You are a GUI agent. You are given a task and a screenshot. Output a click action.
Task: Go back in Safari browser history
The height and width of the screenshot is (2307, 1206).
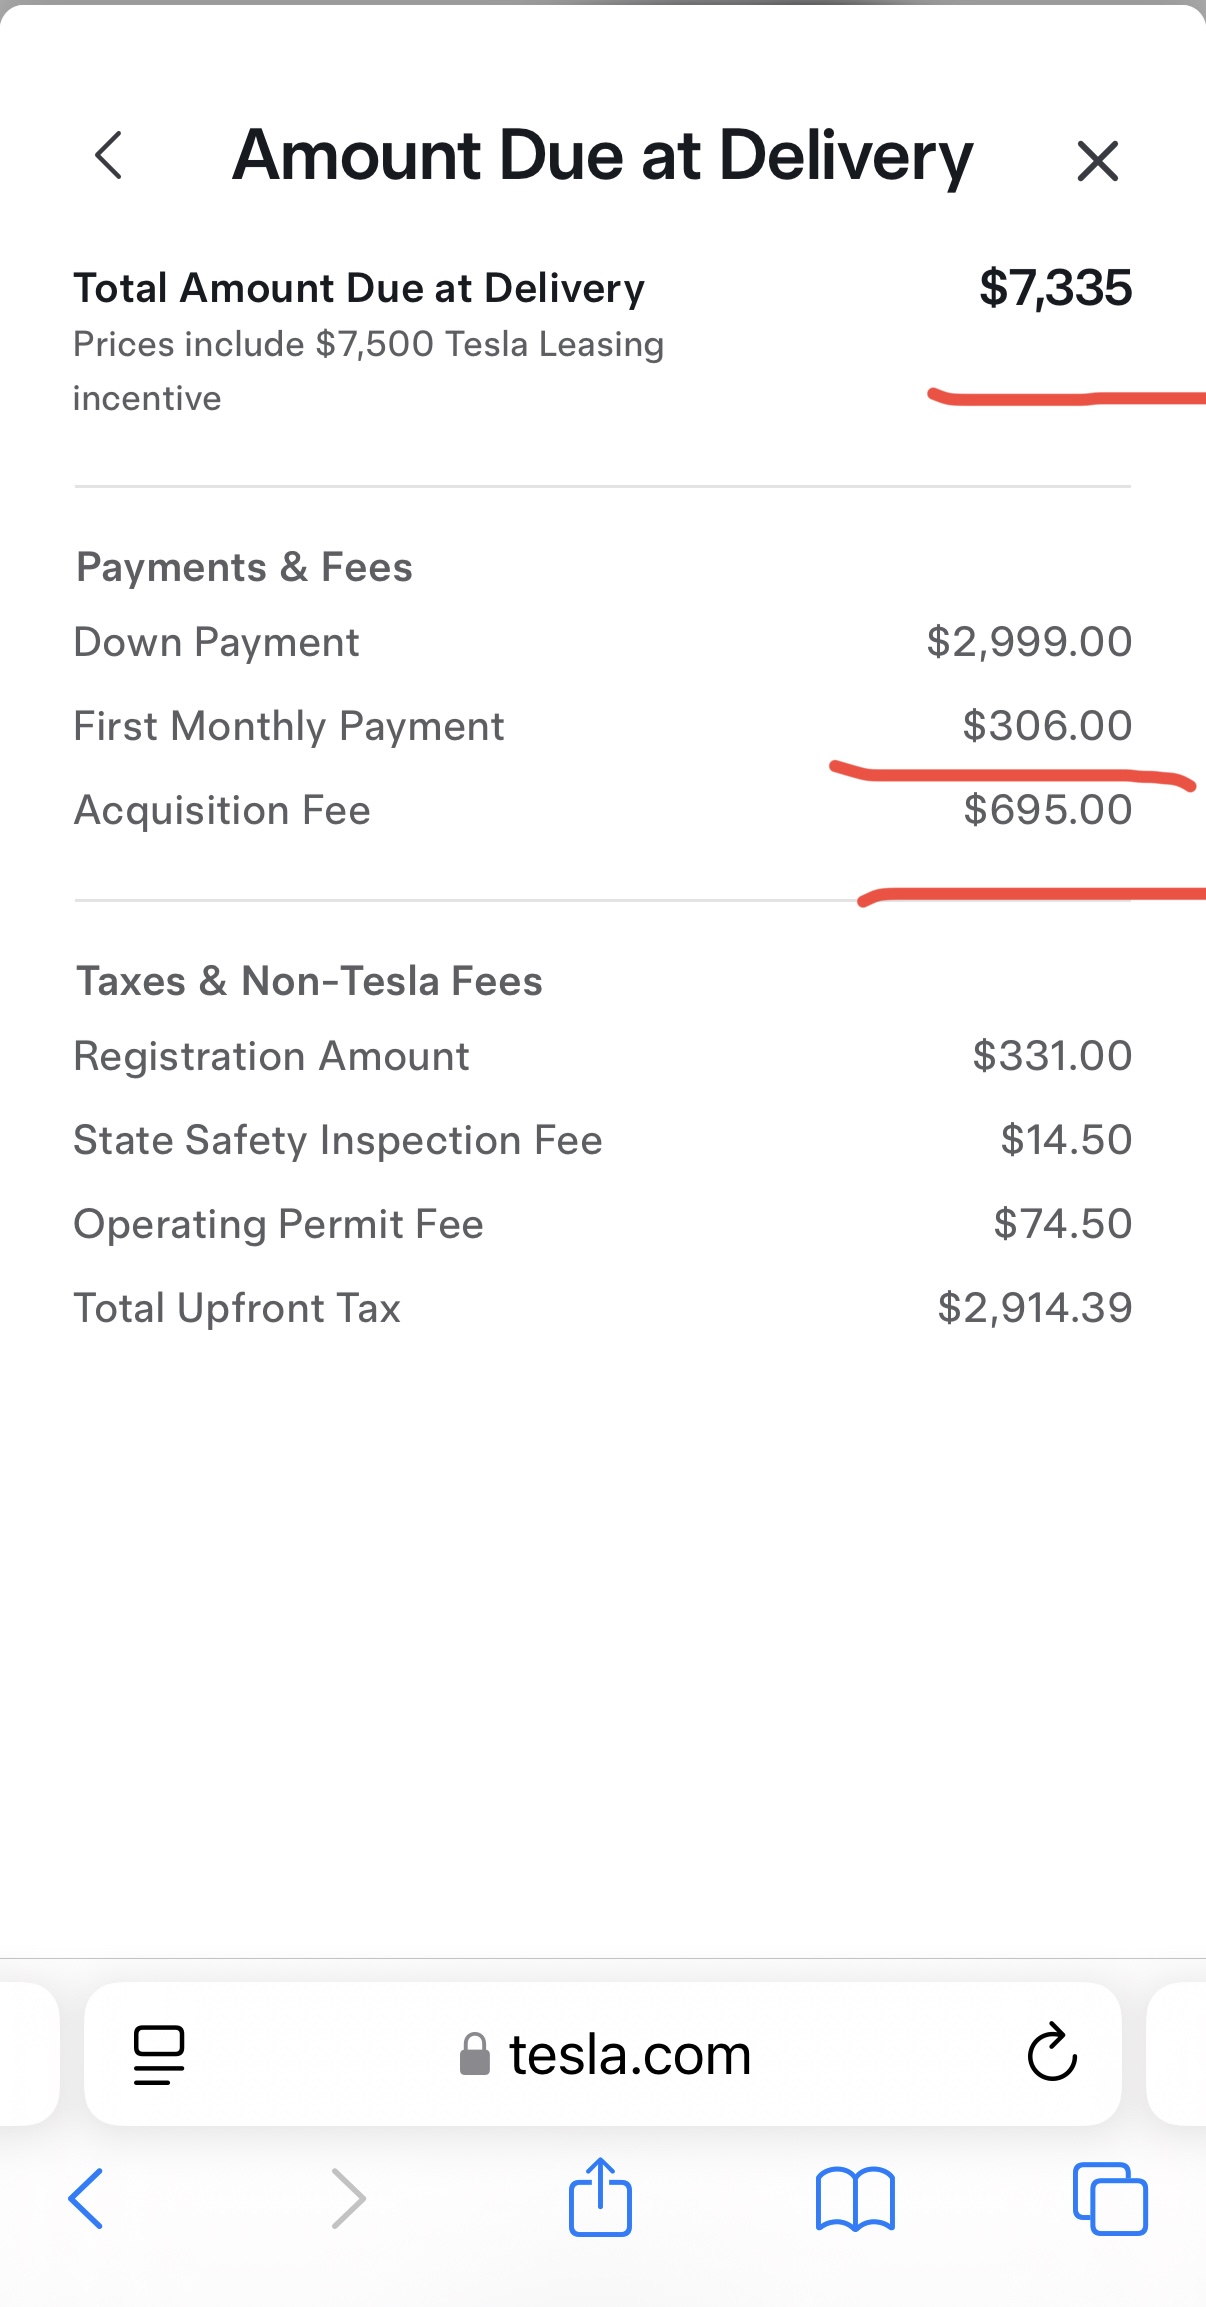(86, 2198)
